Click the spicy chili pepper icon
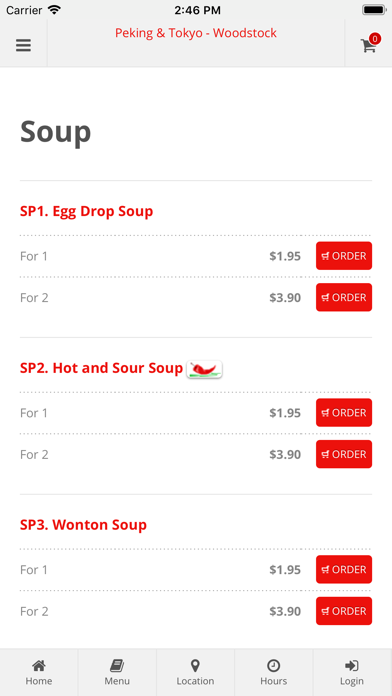 pyautogui.click(x=205, y=369)
